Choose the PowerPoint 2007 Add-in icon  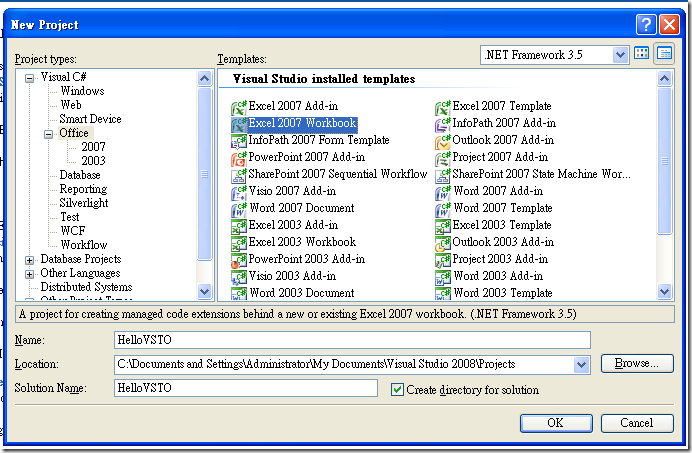point(239,159)
